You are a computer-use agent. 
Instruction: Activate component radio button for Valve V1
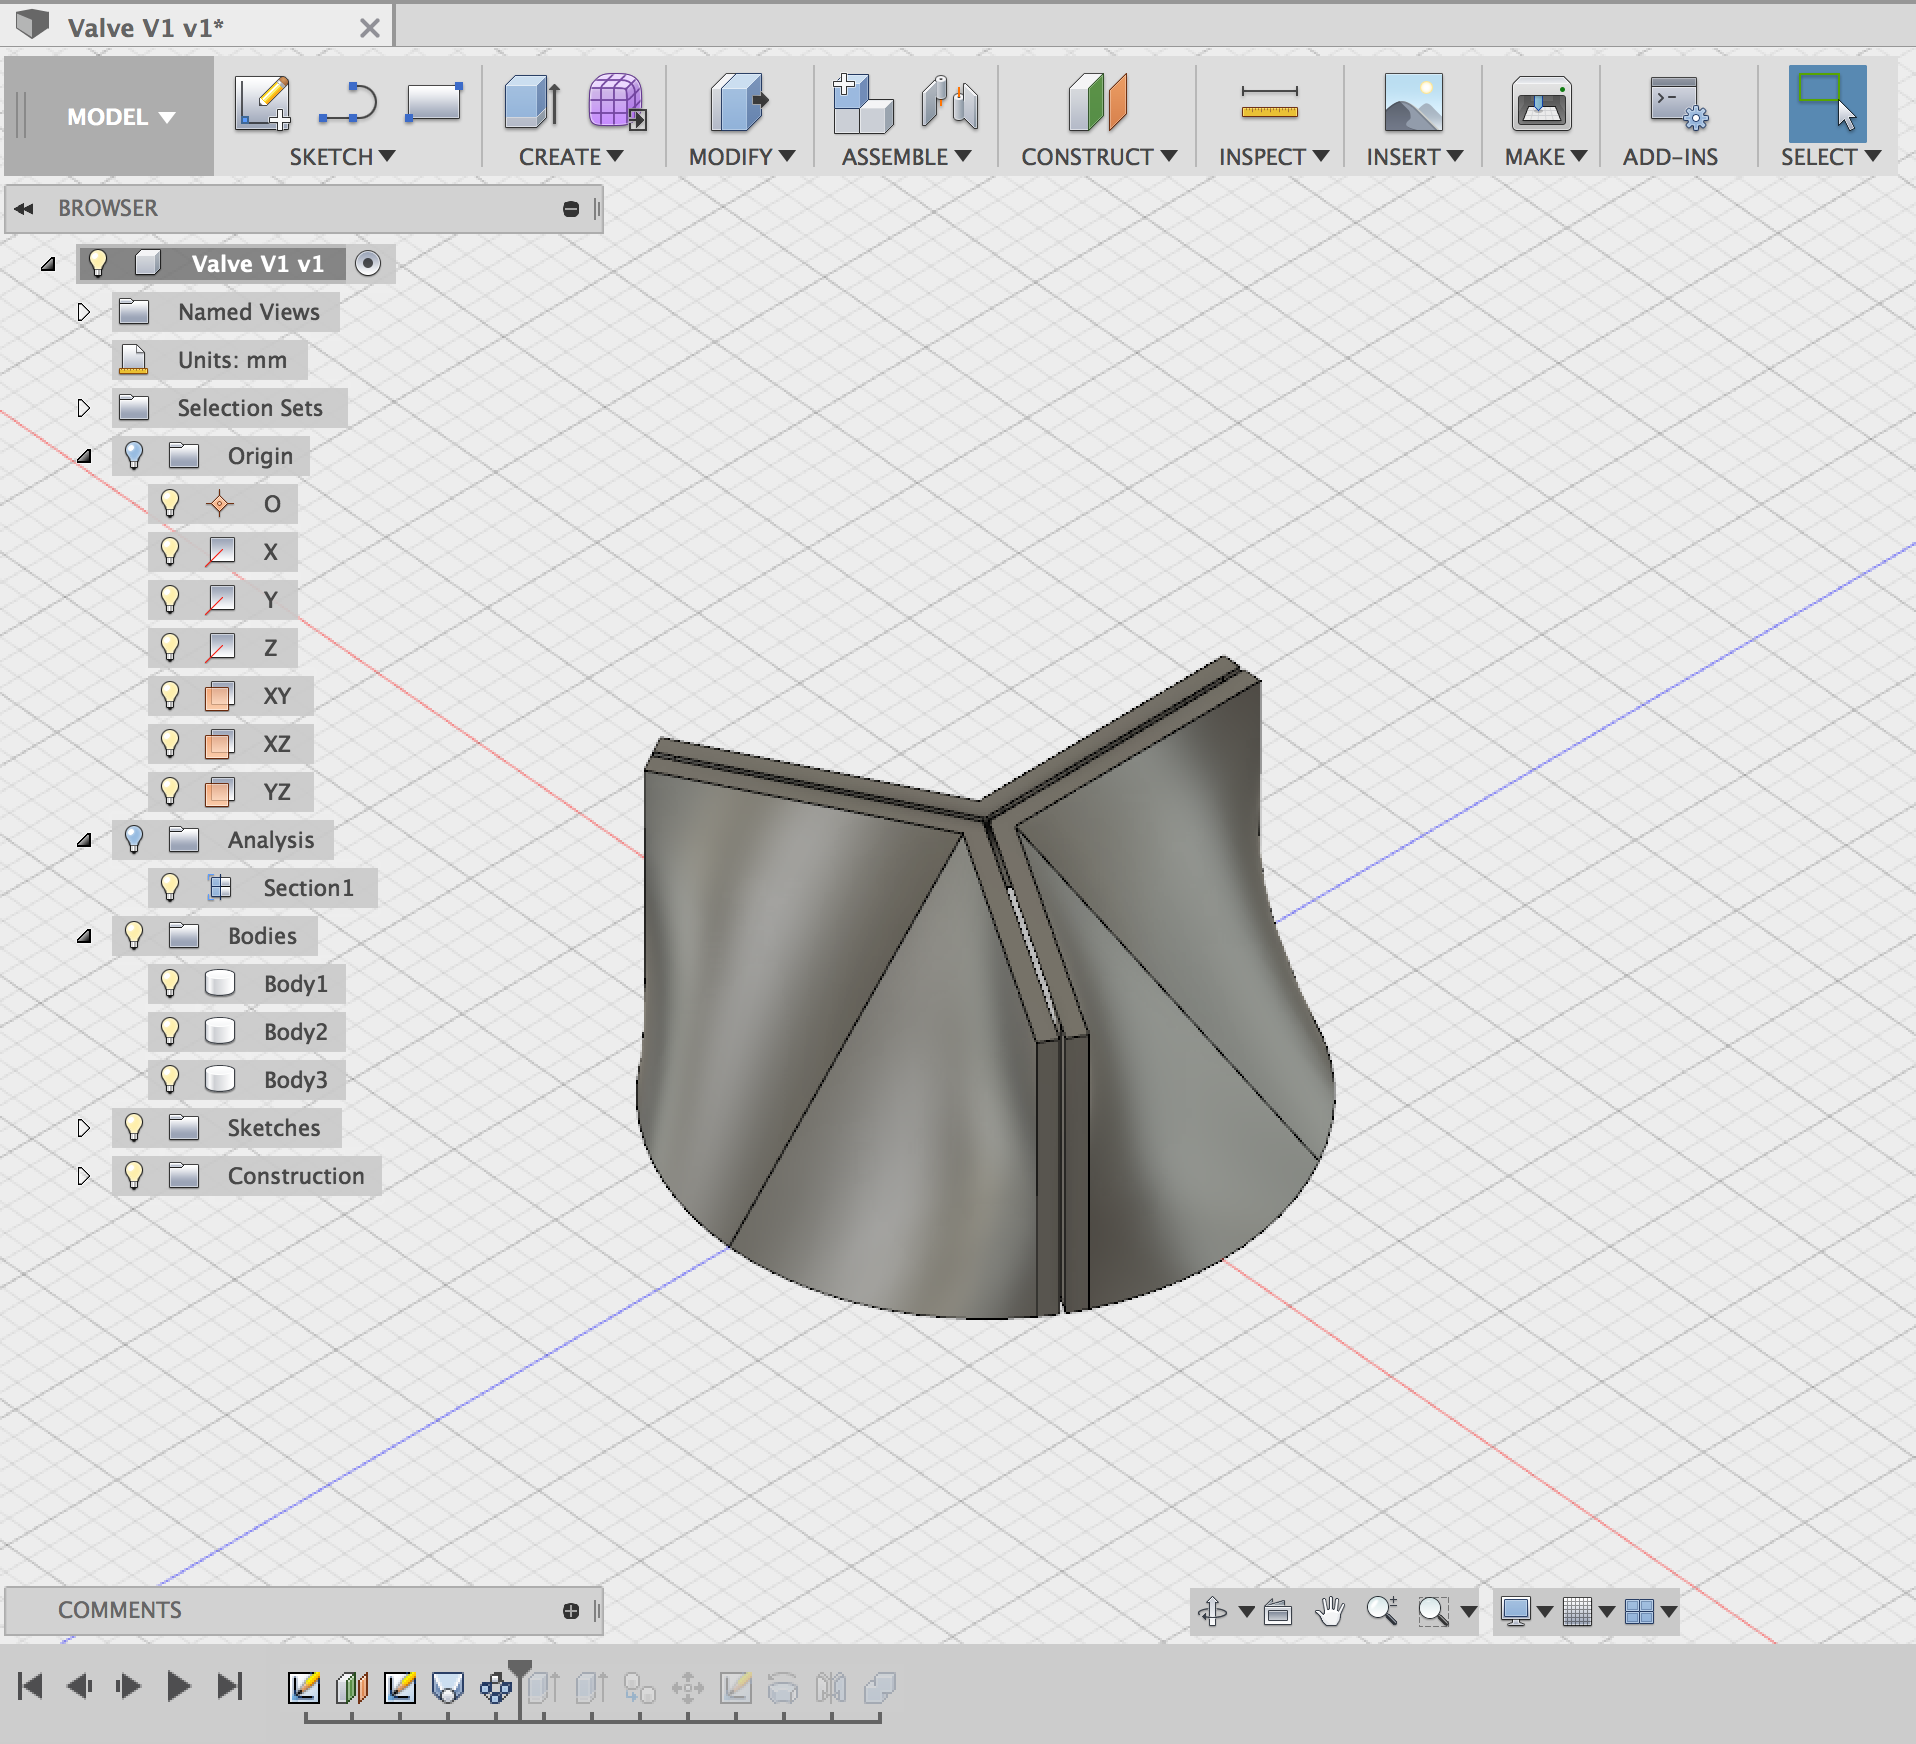pyautogui.click(x=368, y=263)
